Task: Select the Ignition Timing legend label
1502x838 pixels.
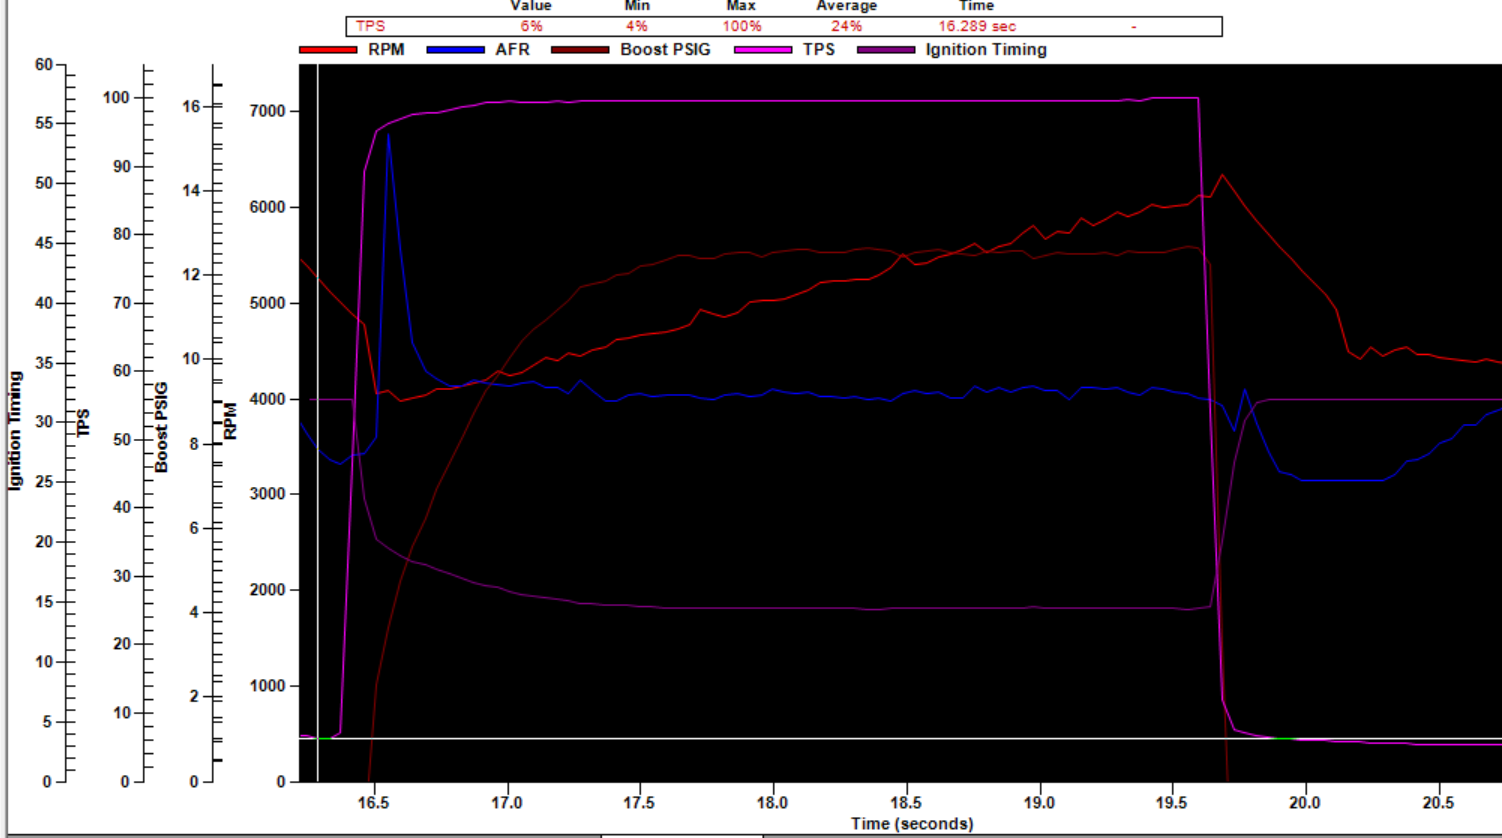Action: [986, 50]
